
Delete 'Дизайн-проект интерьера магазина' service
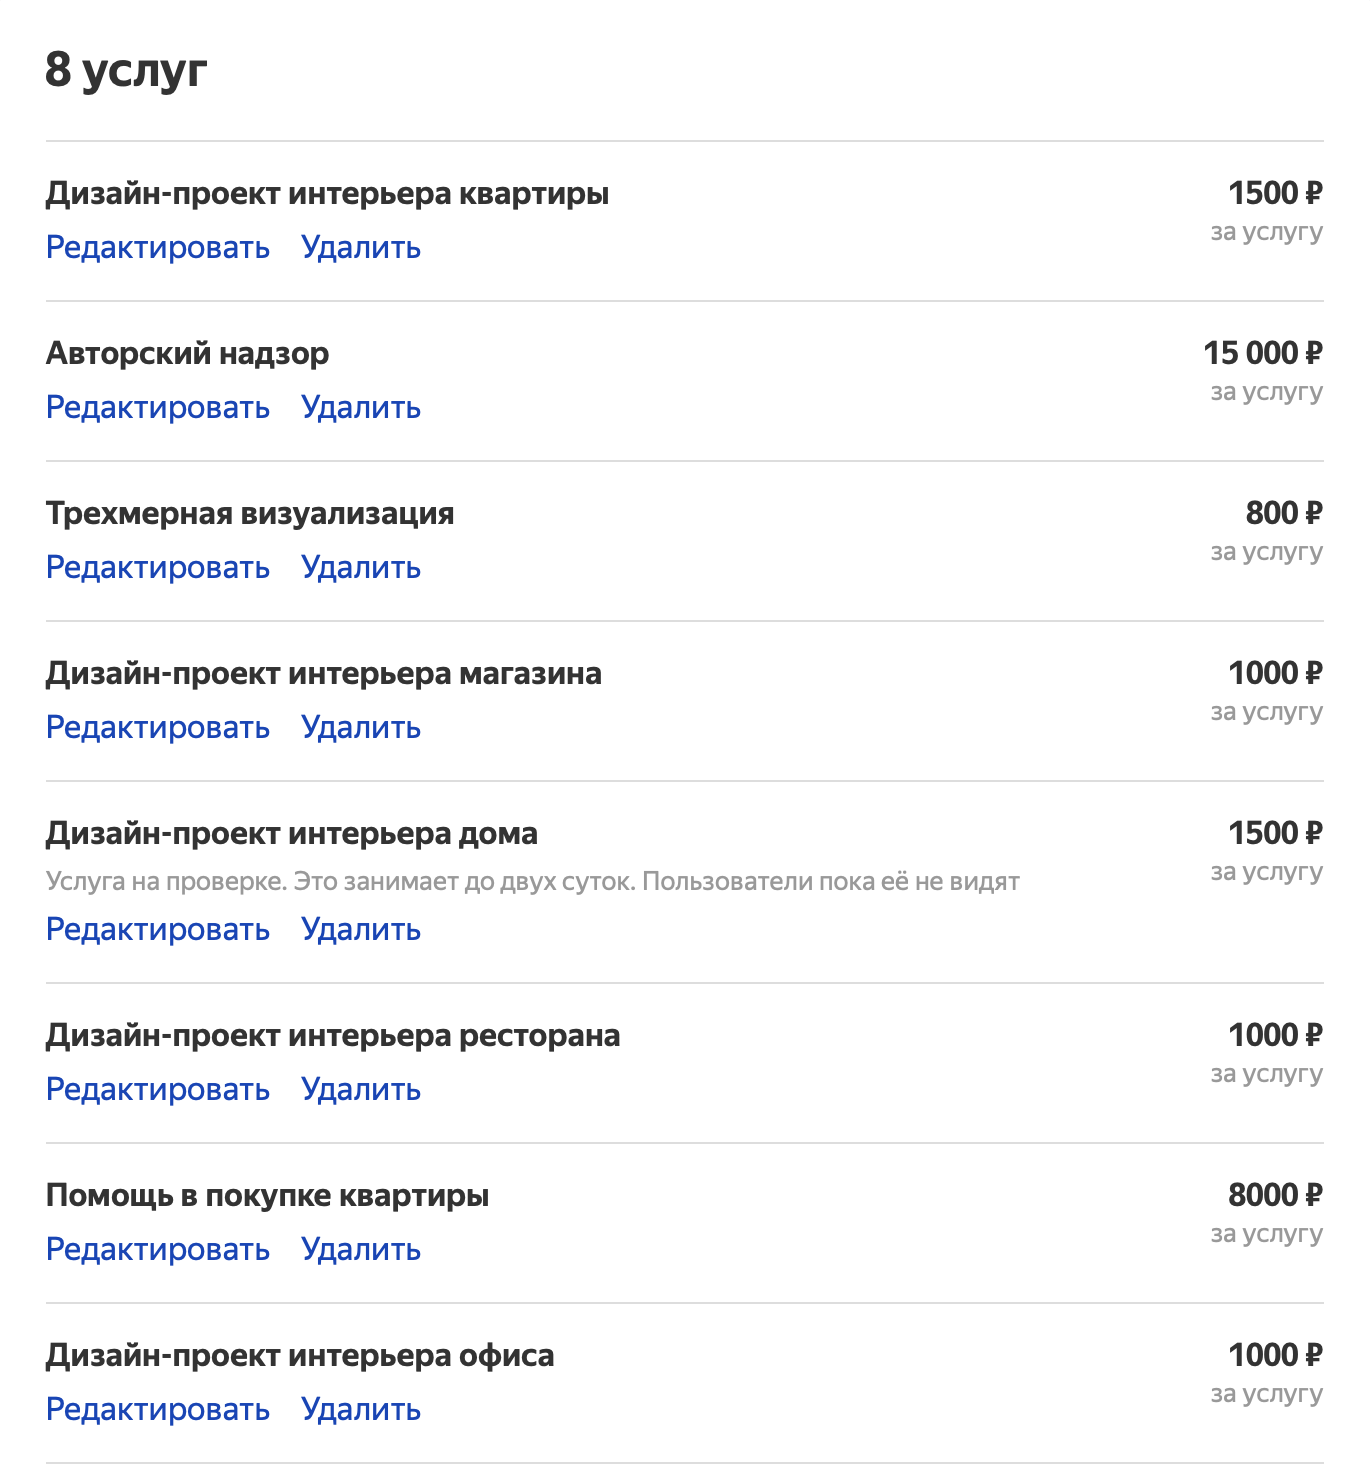click(361, 728)
